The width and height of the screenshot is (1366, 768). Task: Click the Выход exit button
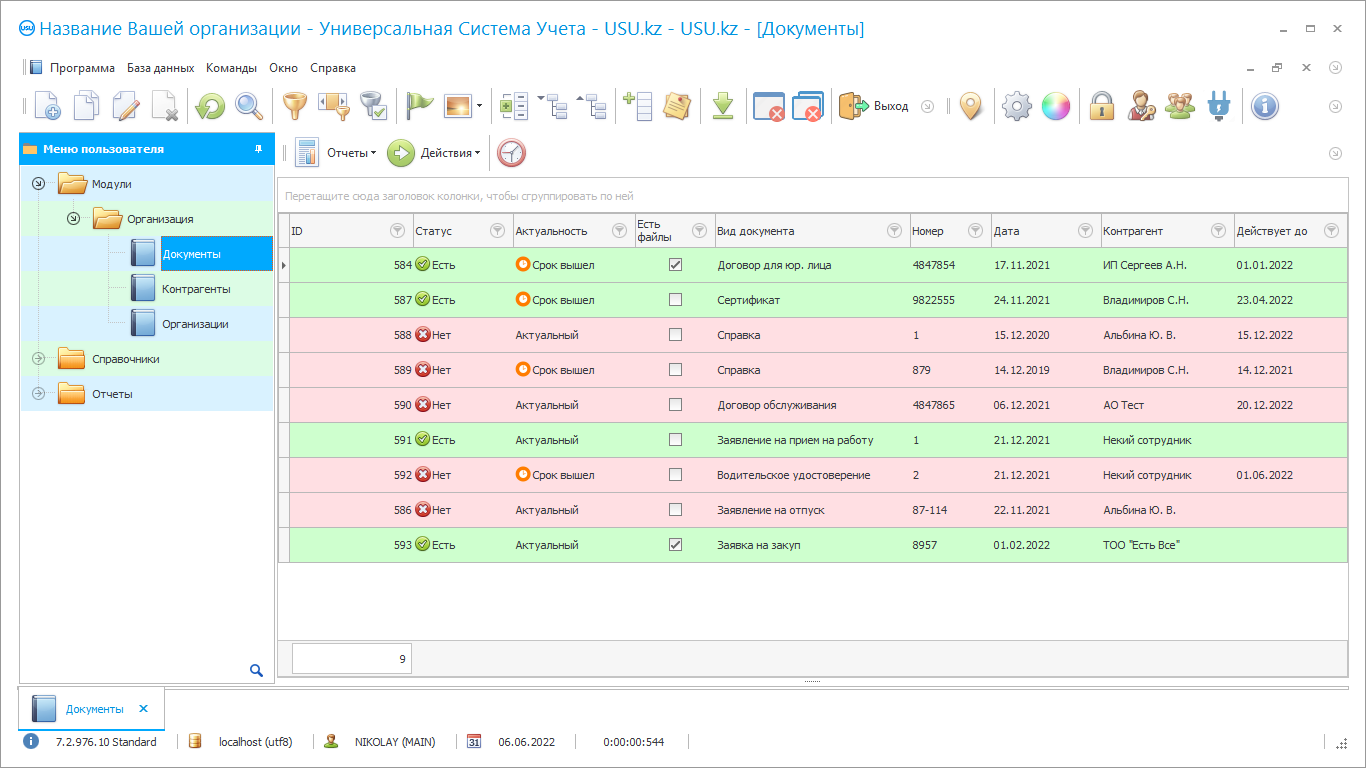click(x=874, y=106)
